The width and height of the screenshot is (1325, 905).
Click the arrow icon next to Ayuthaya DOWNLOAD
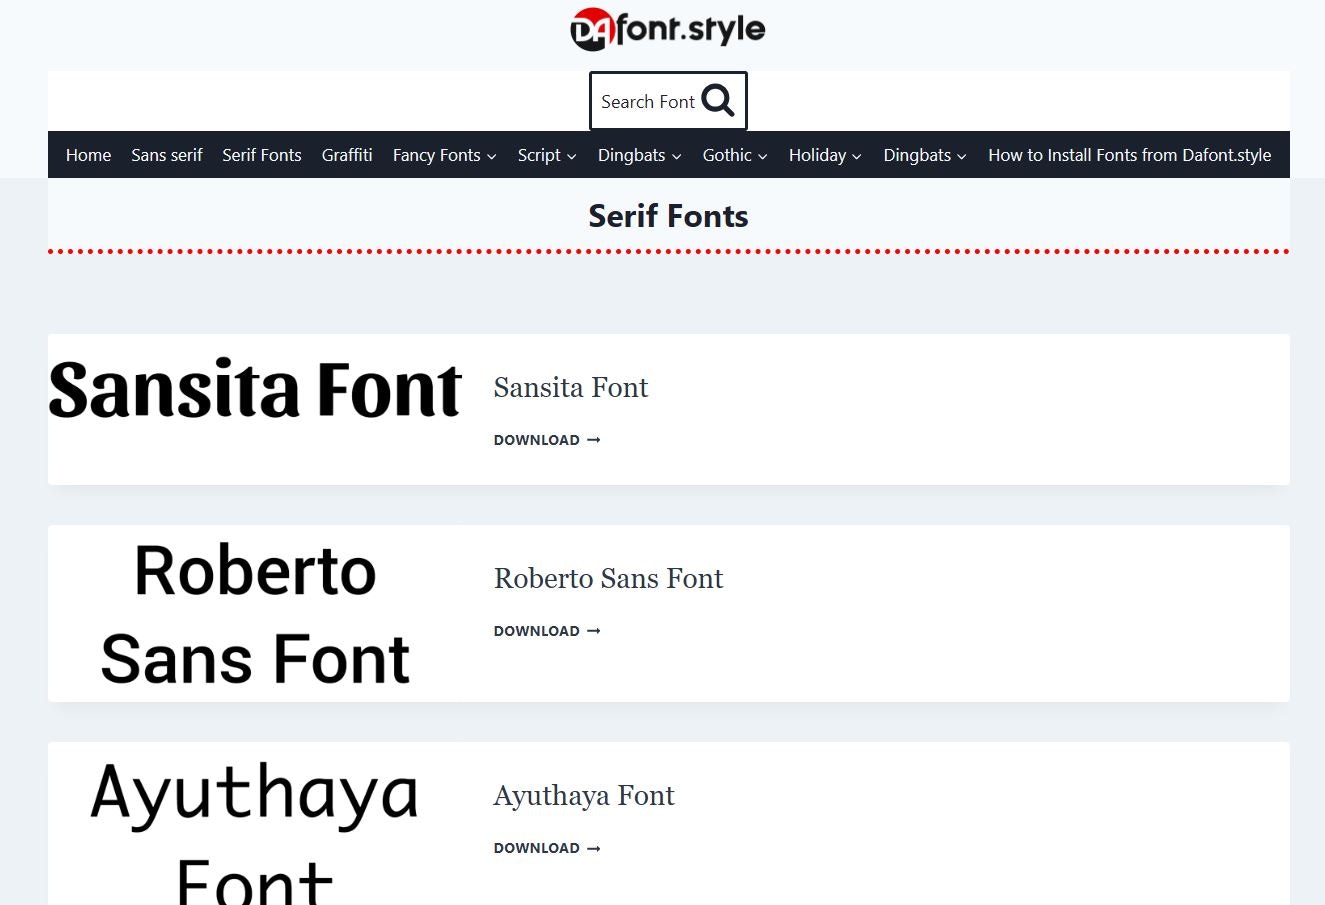[593, 848]
